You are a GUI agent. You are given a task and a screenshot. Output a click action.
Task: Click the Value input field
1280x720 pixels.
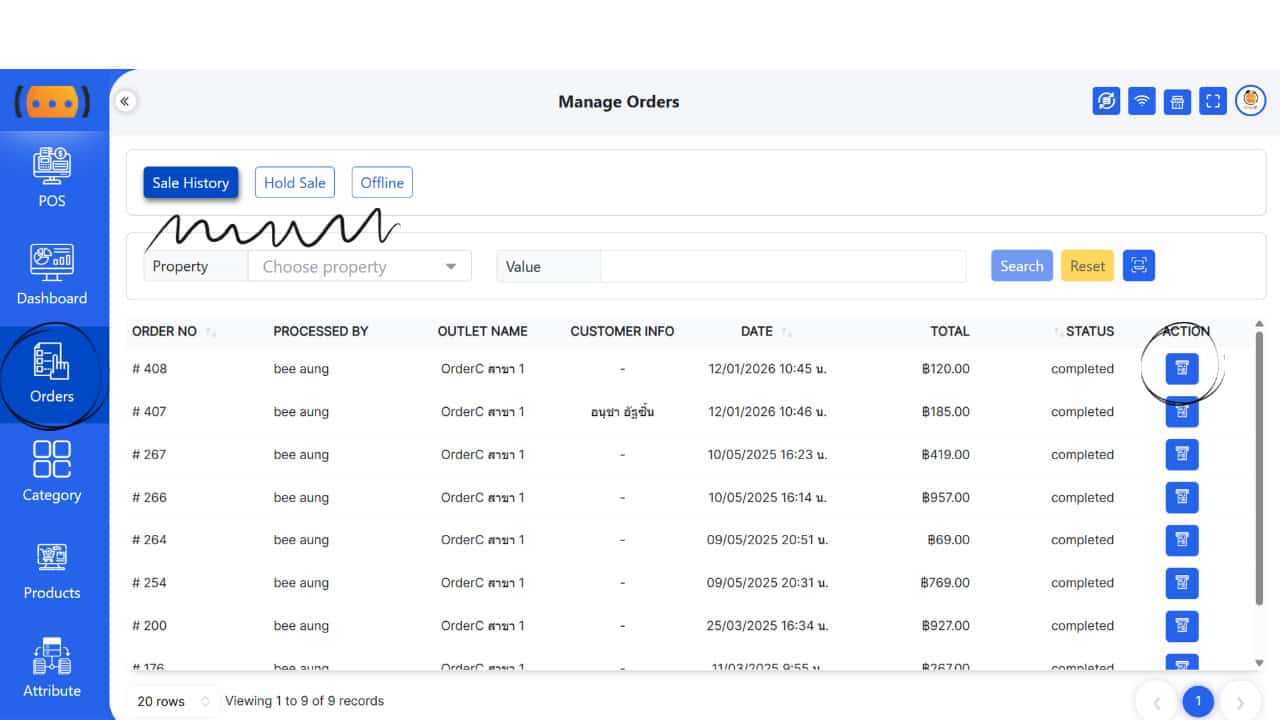pyautogui.click(x=782, y=267)
